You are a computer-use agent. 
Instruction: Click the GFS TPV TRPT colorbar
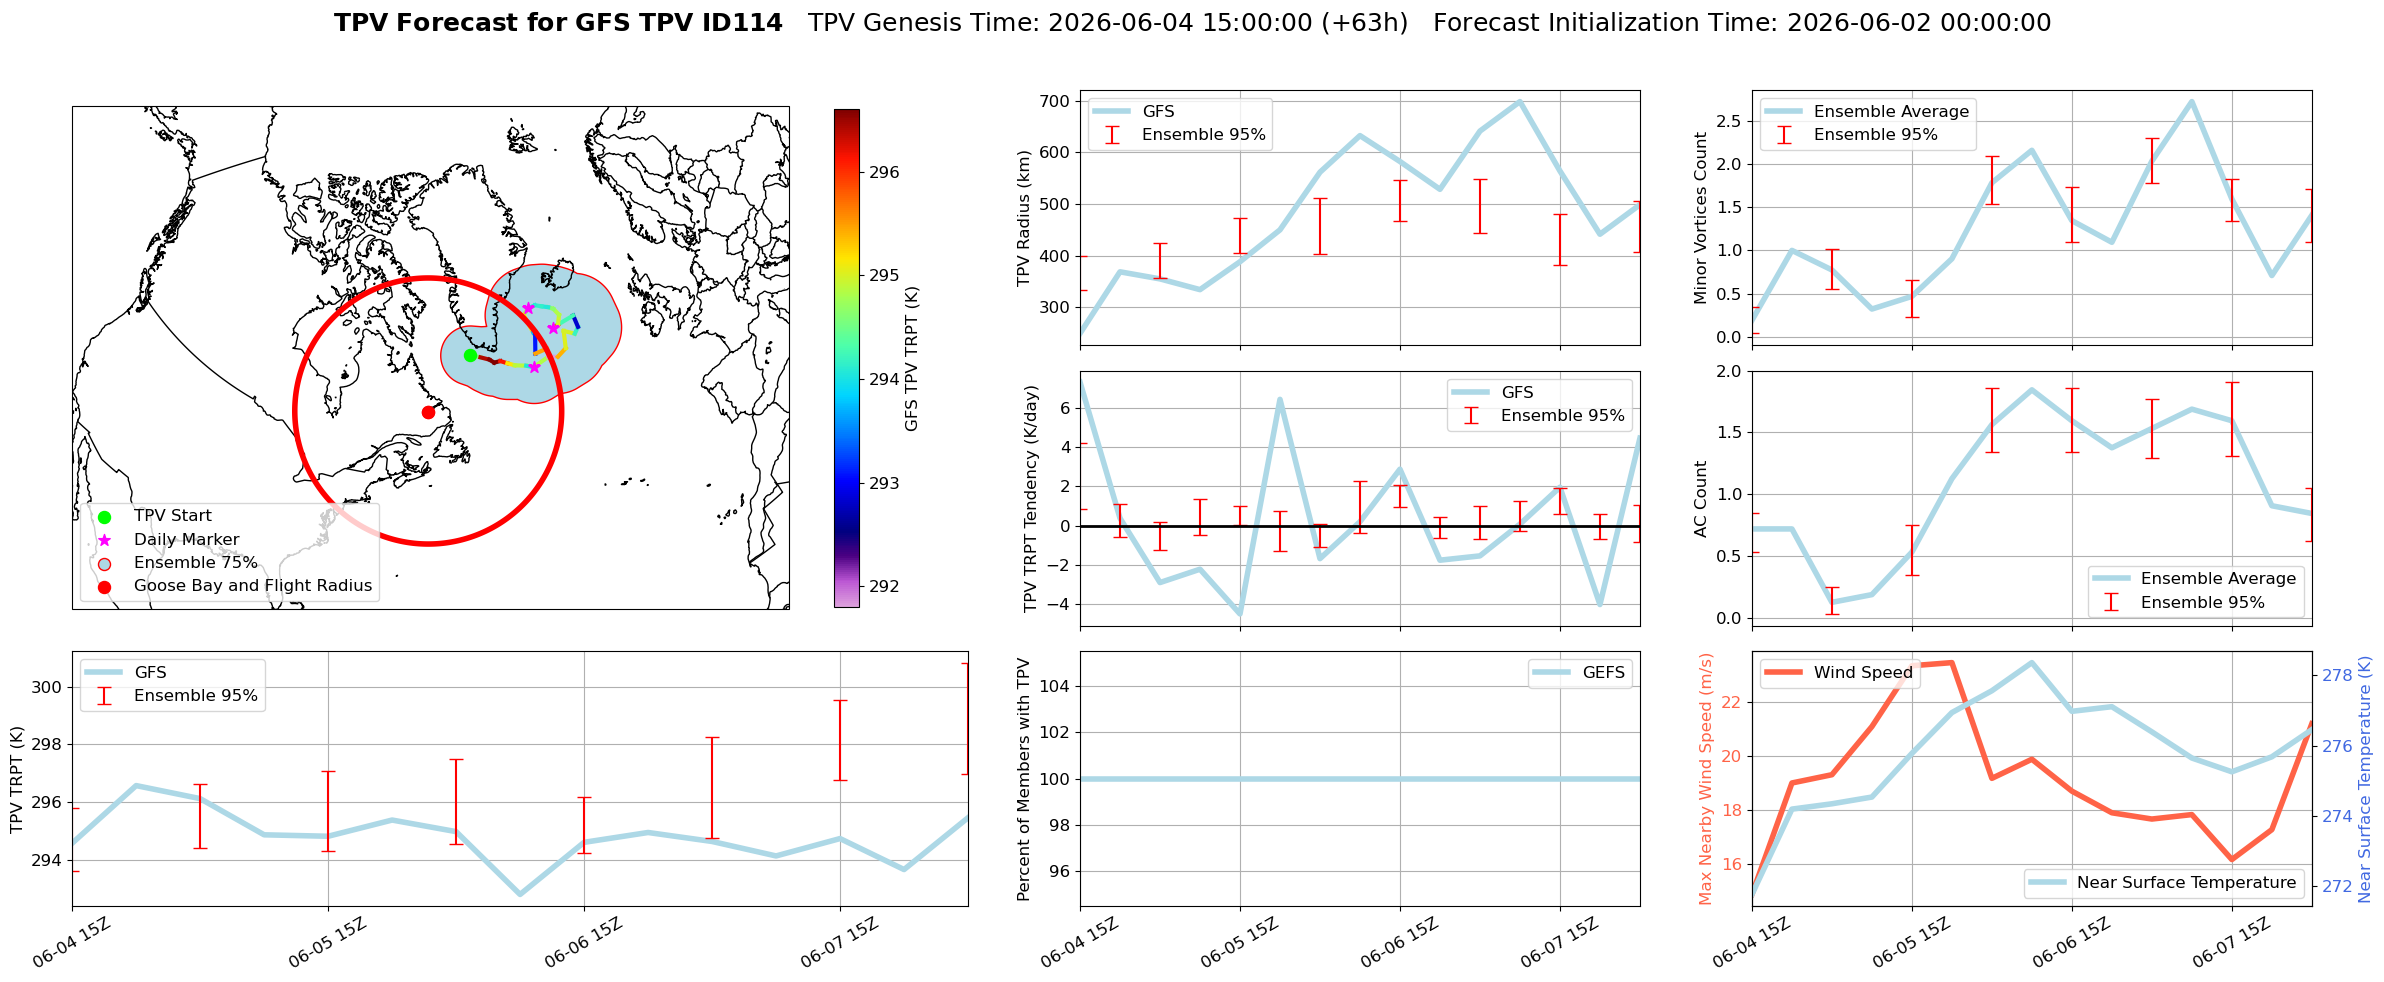pyautogui.click(x=846, y=358)
